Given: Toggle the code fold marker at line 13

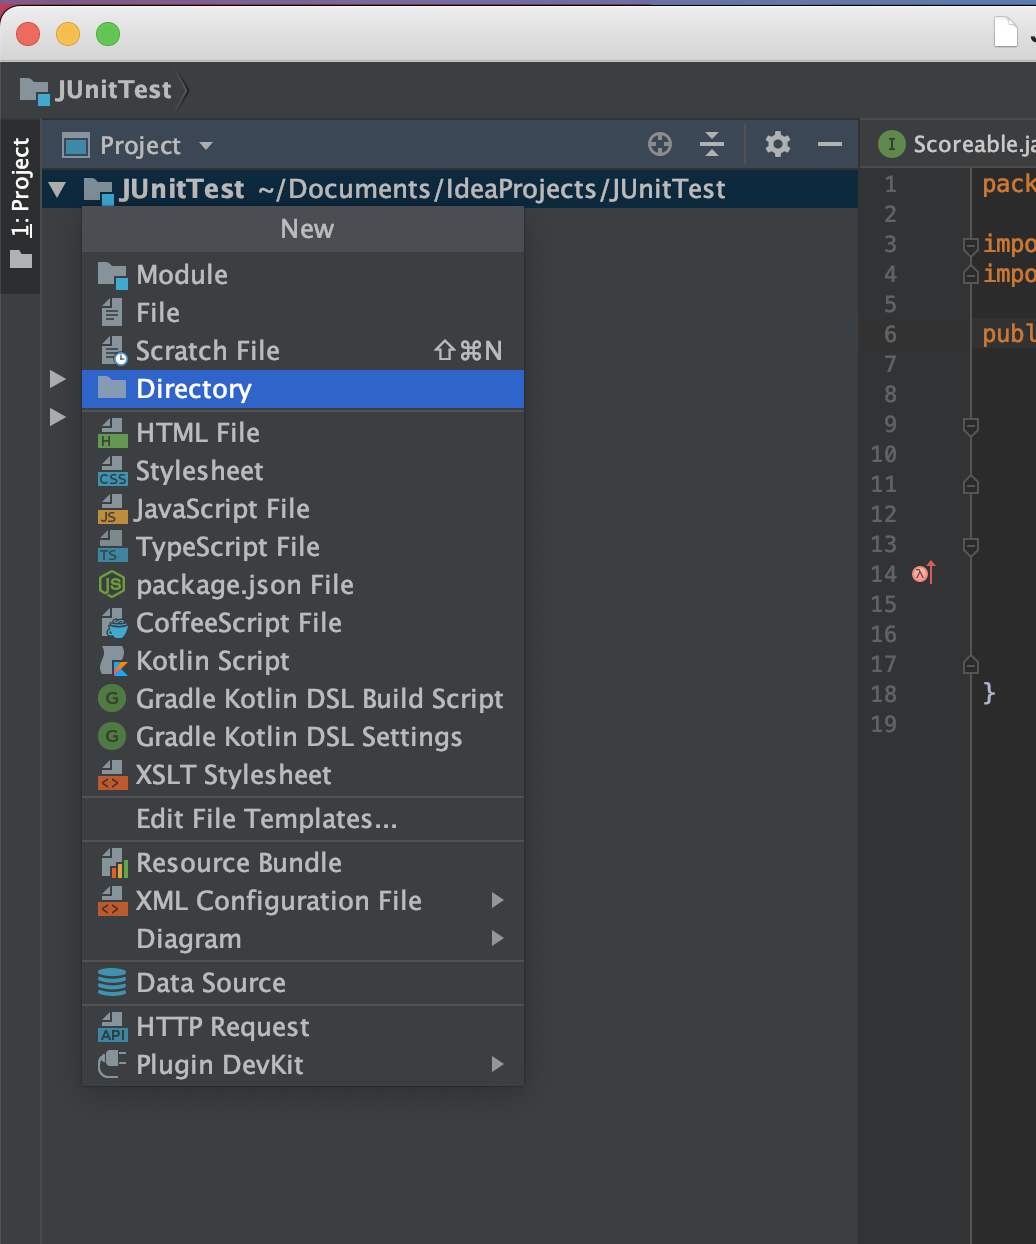Looking at the screenshot, I should click(970, 546).
